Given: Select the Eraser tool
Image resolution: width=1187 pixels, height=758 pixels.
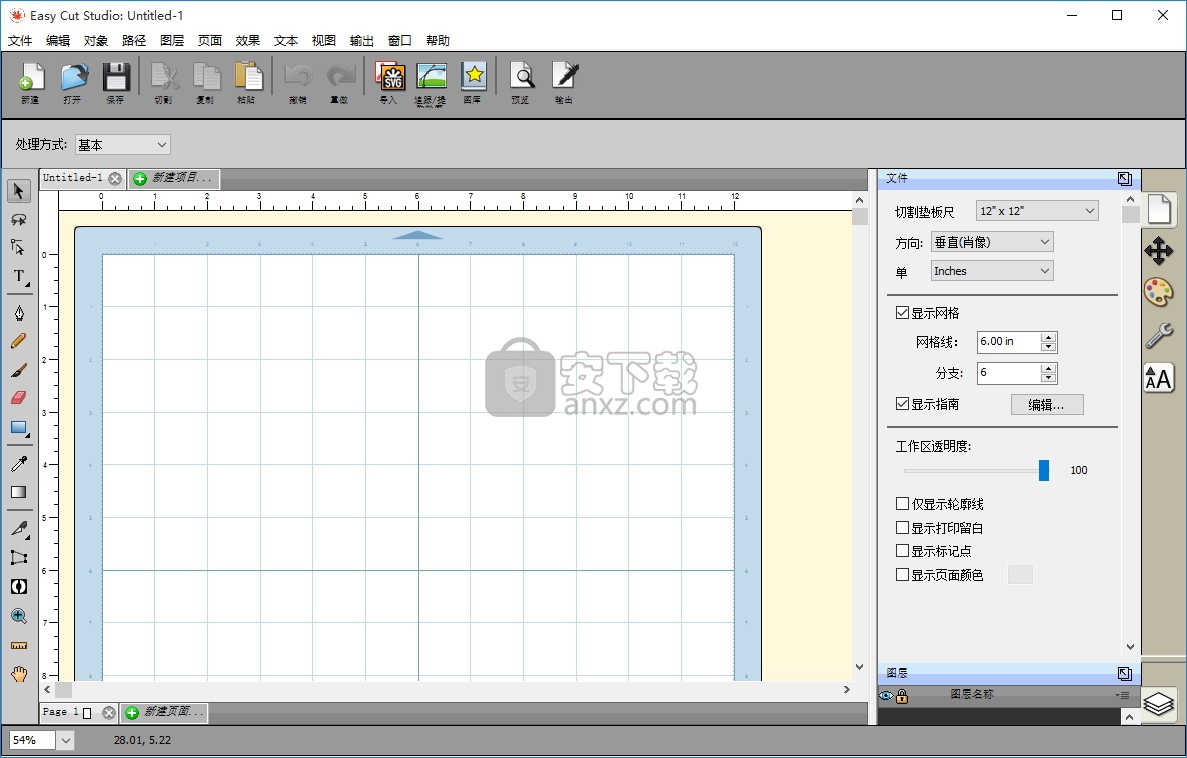Looking at the screenshot, I should point(19,398).
